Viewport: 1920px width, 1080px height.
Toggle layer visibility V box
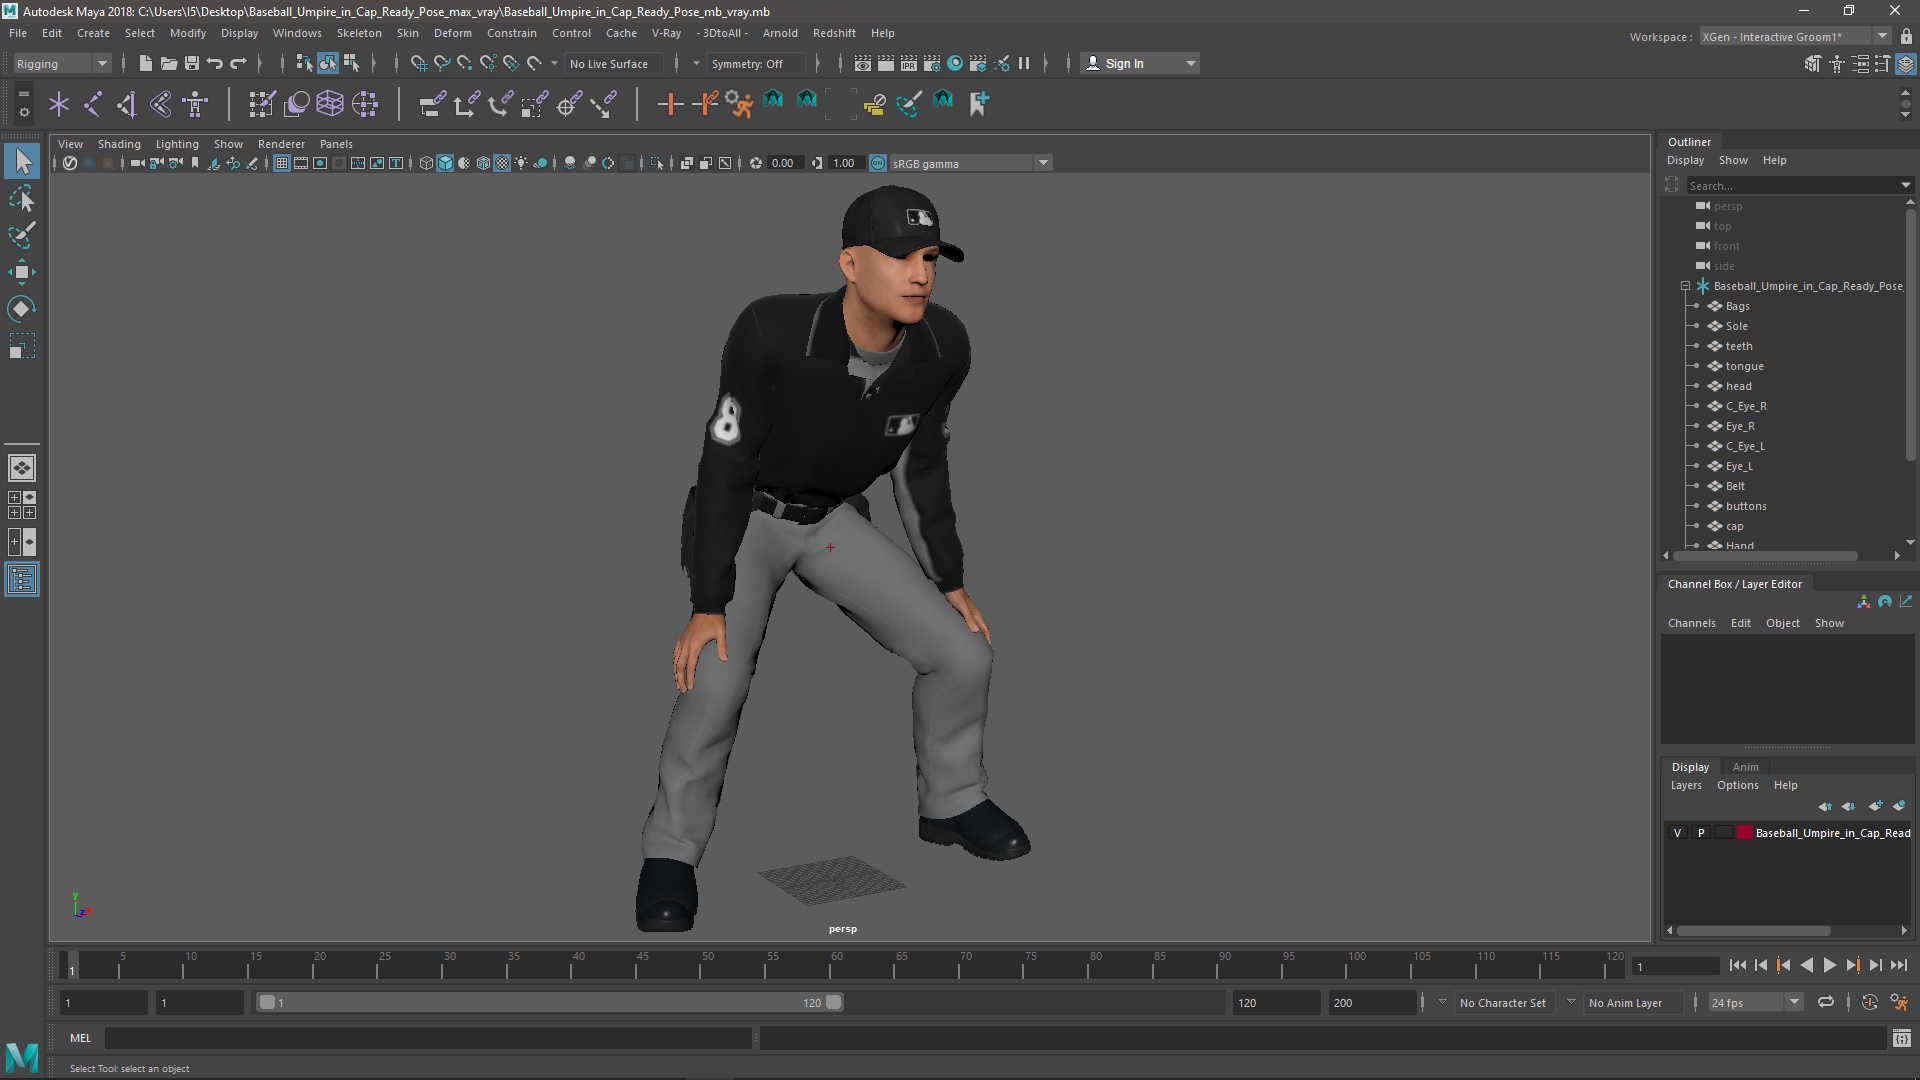(1677, 833)
